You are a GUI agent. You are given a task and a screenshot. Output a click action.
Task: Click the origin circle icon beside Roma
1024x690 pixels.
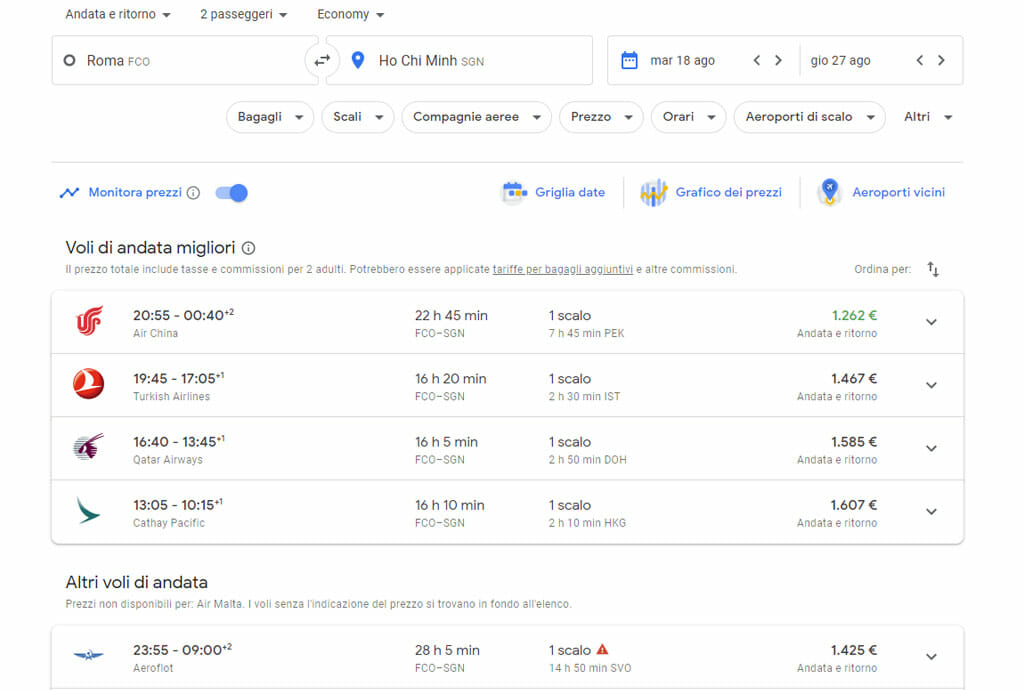[x=69, y=61]
